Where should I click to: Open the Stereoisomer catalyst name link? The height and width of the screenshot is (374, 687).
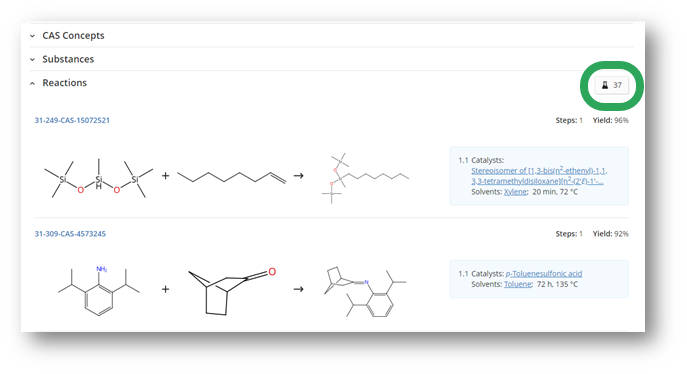(539, 176)
